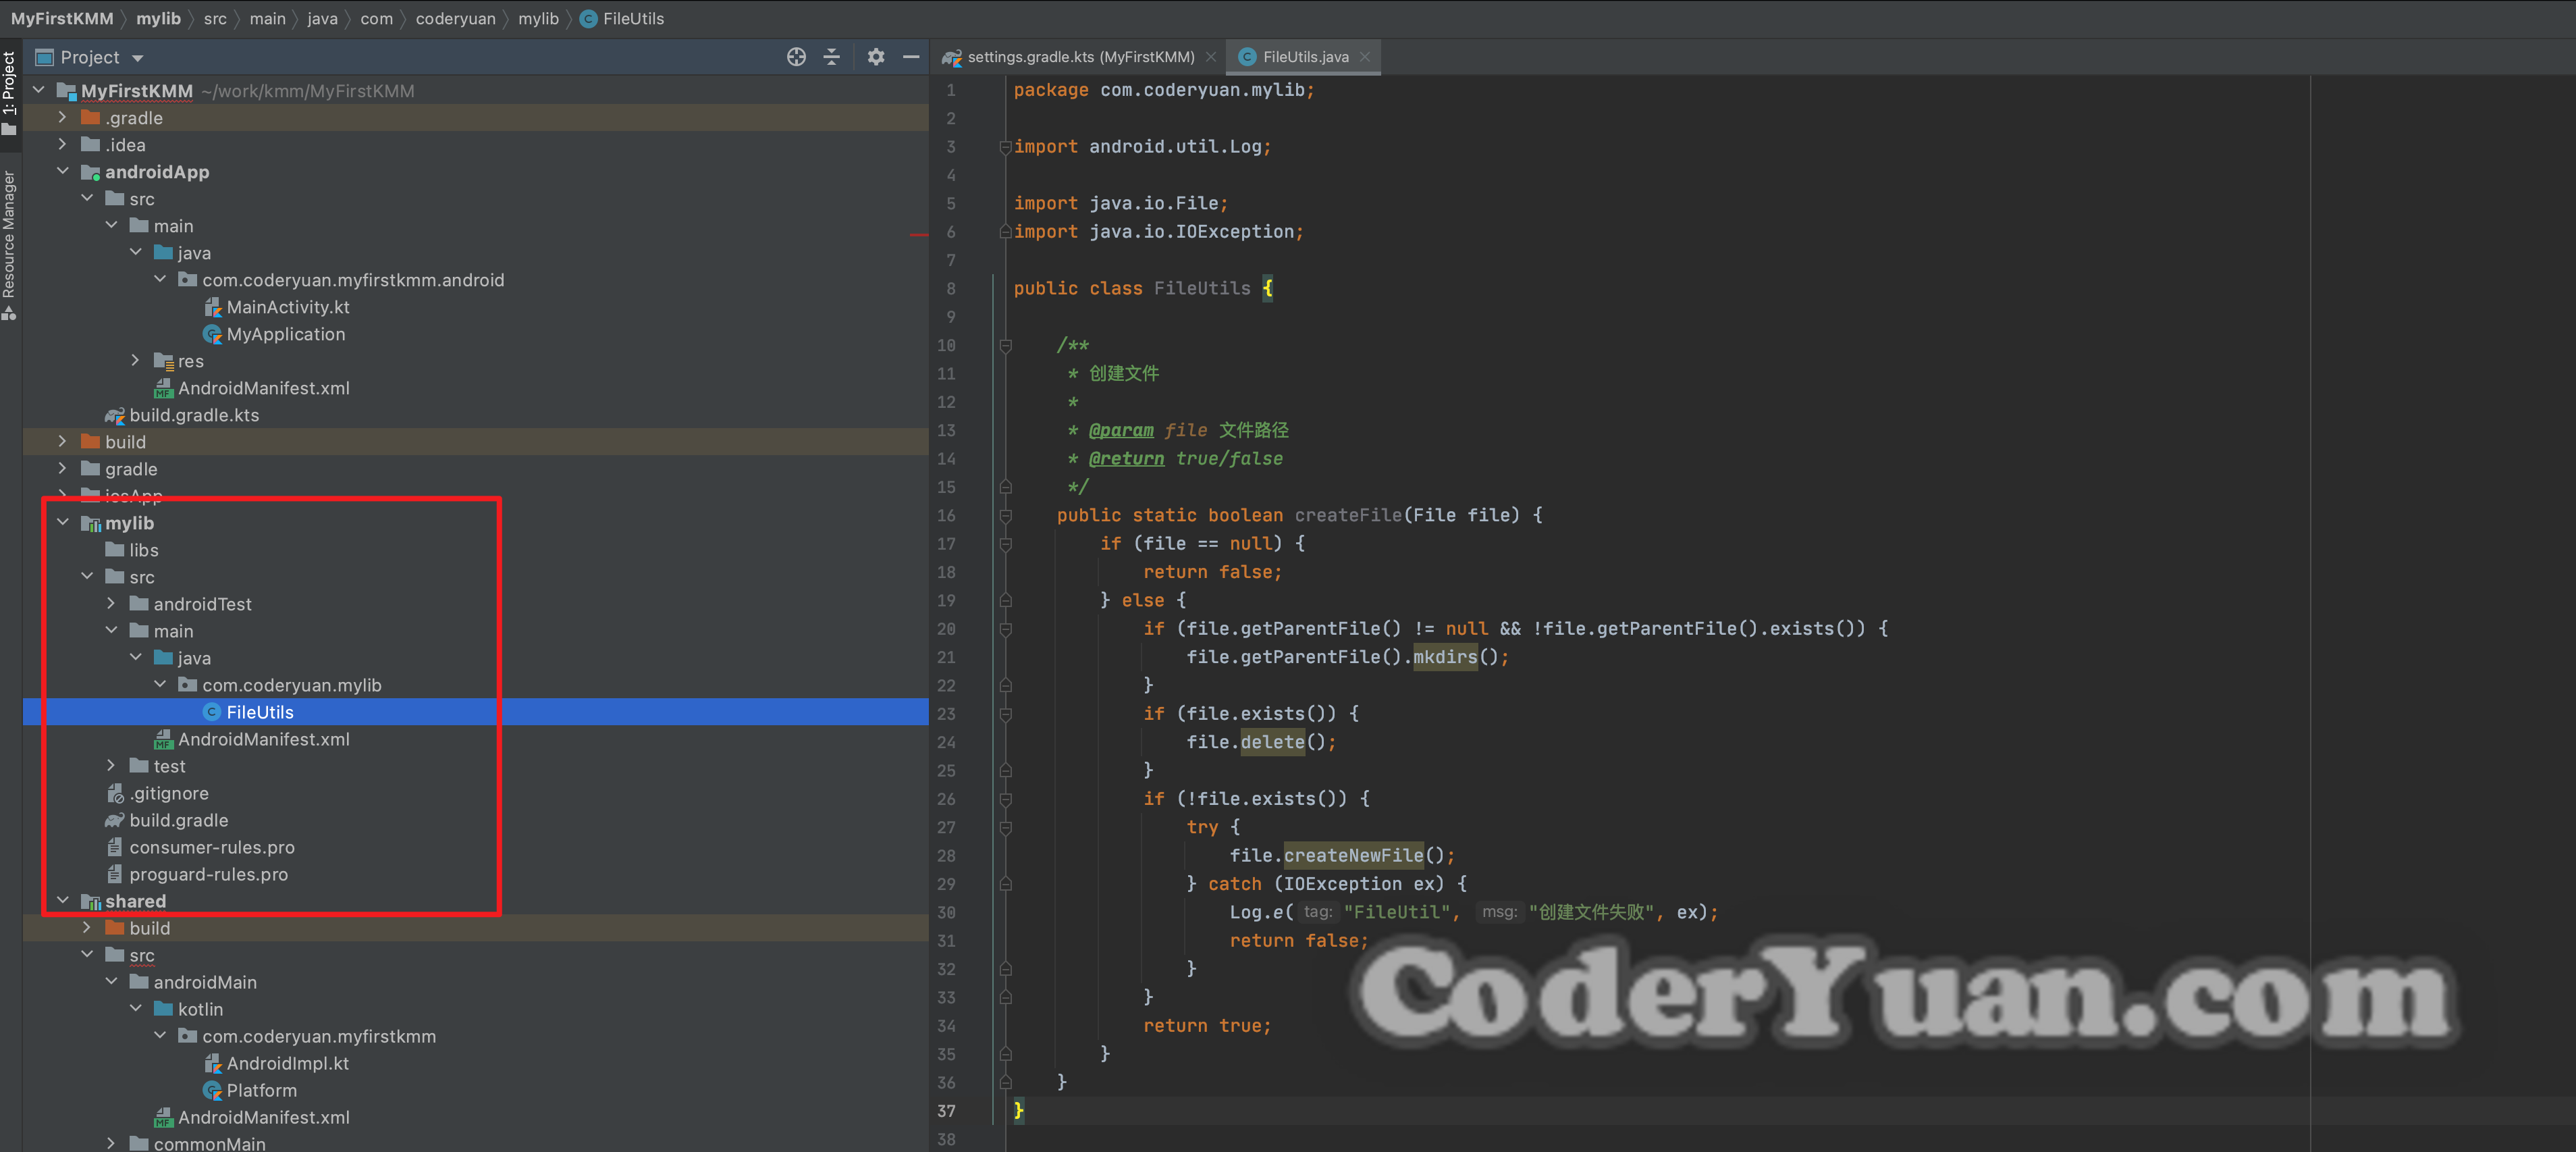Image resolution: width=2576 pixels, height=1152 pixels.
Task: Hide the Project panel with minus icon
Action: pyautogui.click(x=911, y=57)
